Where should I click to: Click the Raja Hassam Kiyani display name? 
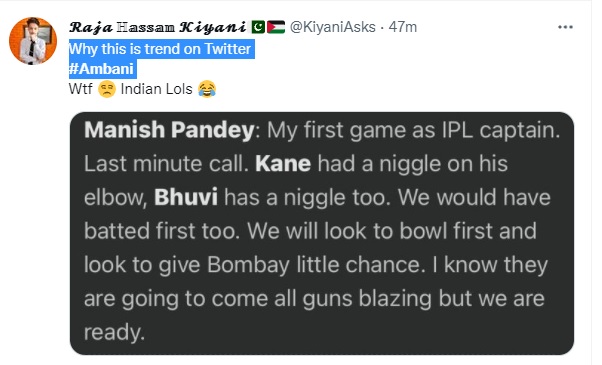point(157,27)
